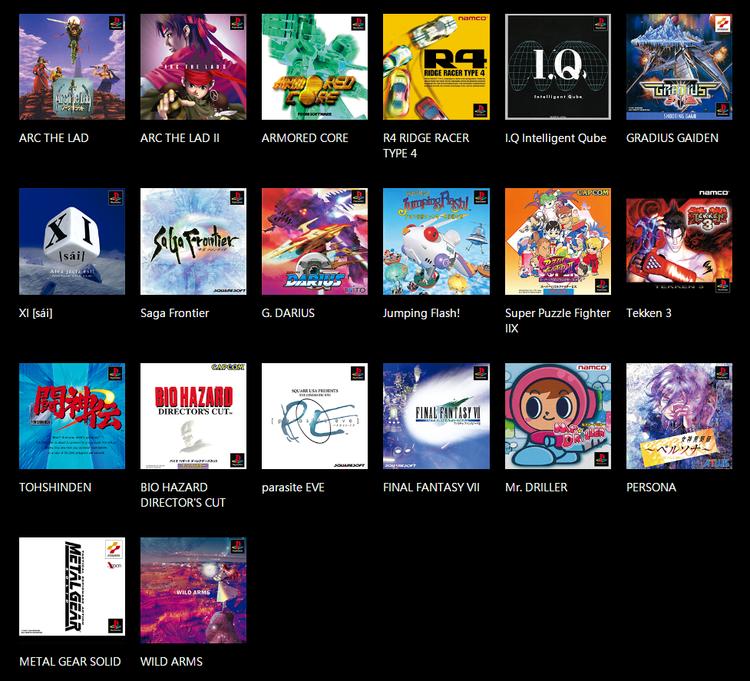Click the "PERSONA" title text
This screenshot has height=681, width=750.
(x=651, y=487)
